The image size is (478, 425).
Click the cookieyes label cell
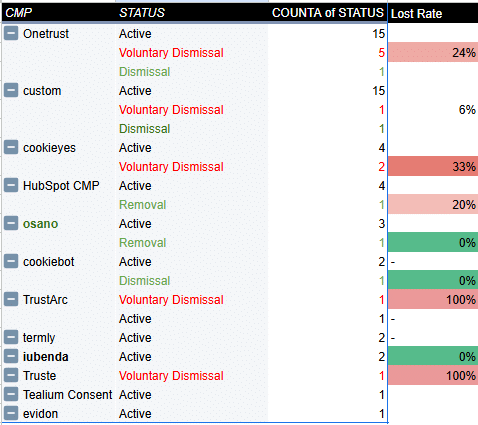tap(49, 148)
